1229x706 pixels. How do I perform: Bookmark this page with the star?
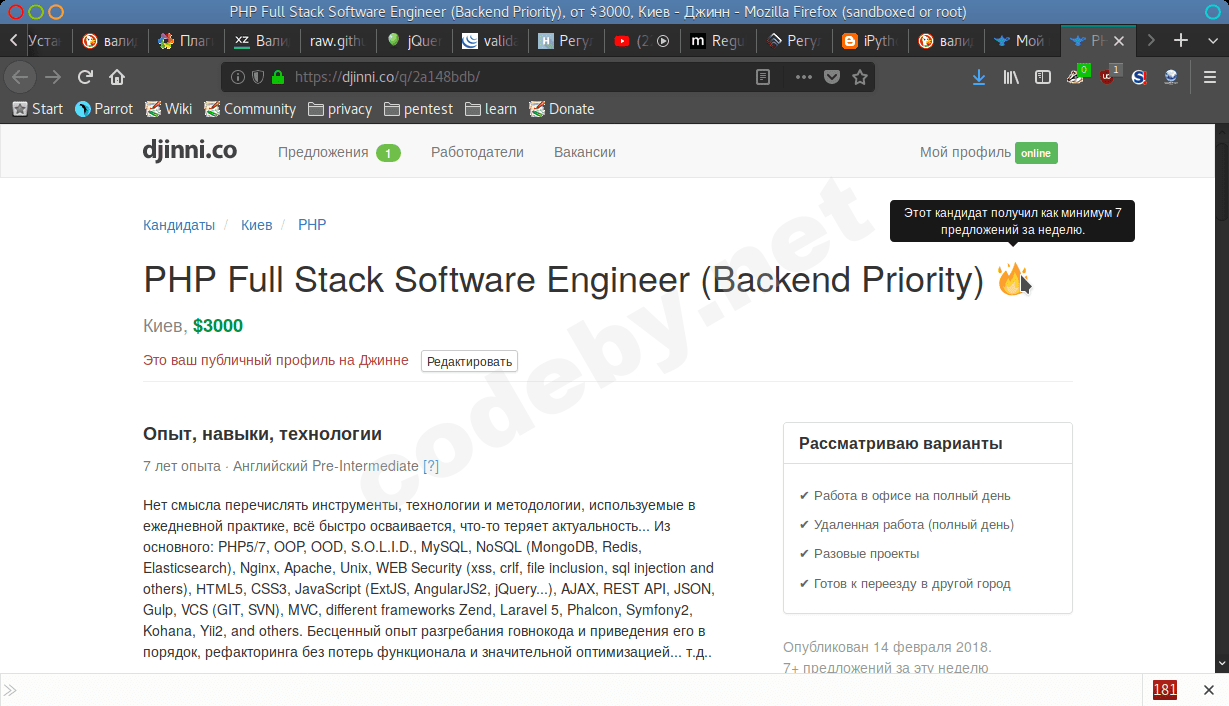[x=859, y=77]
